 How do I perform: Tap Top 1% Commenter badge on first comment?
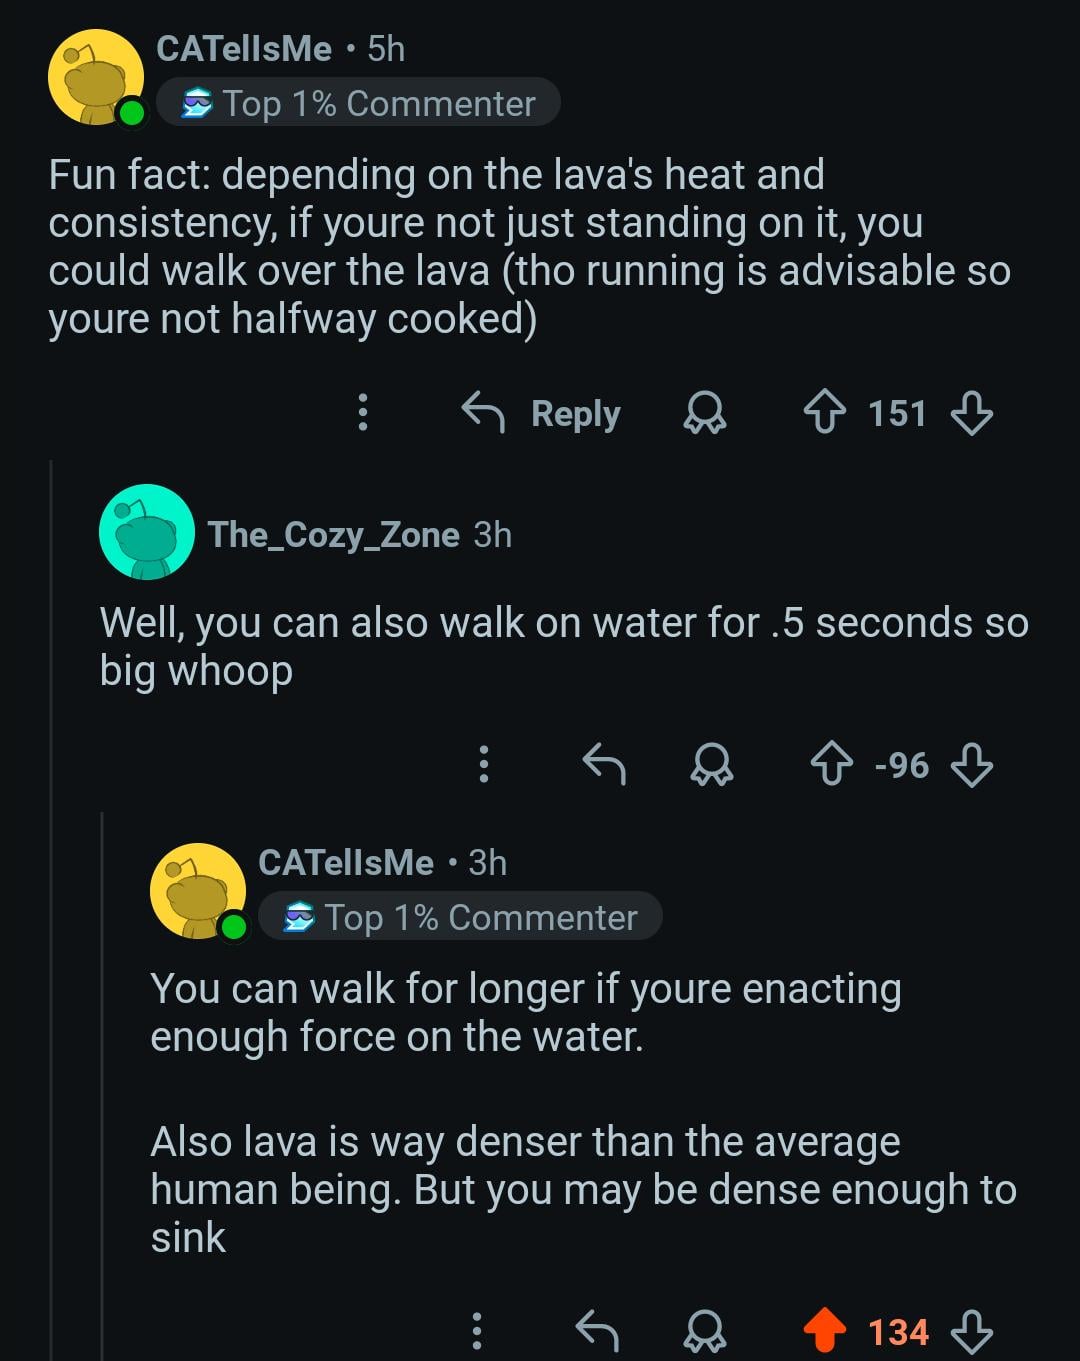358,103
